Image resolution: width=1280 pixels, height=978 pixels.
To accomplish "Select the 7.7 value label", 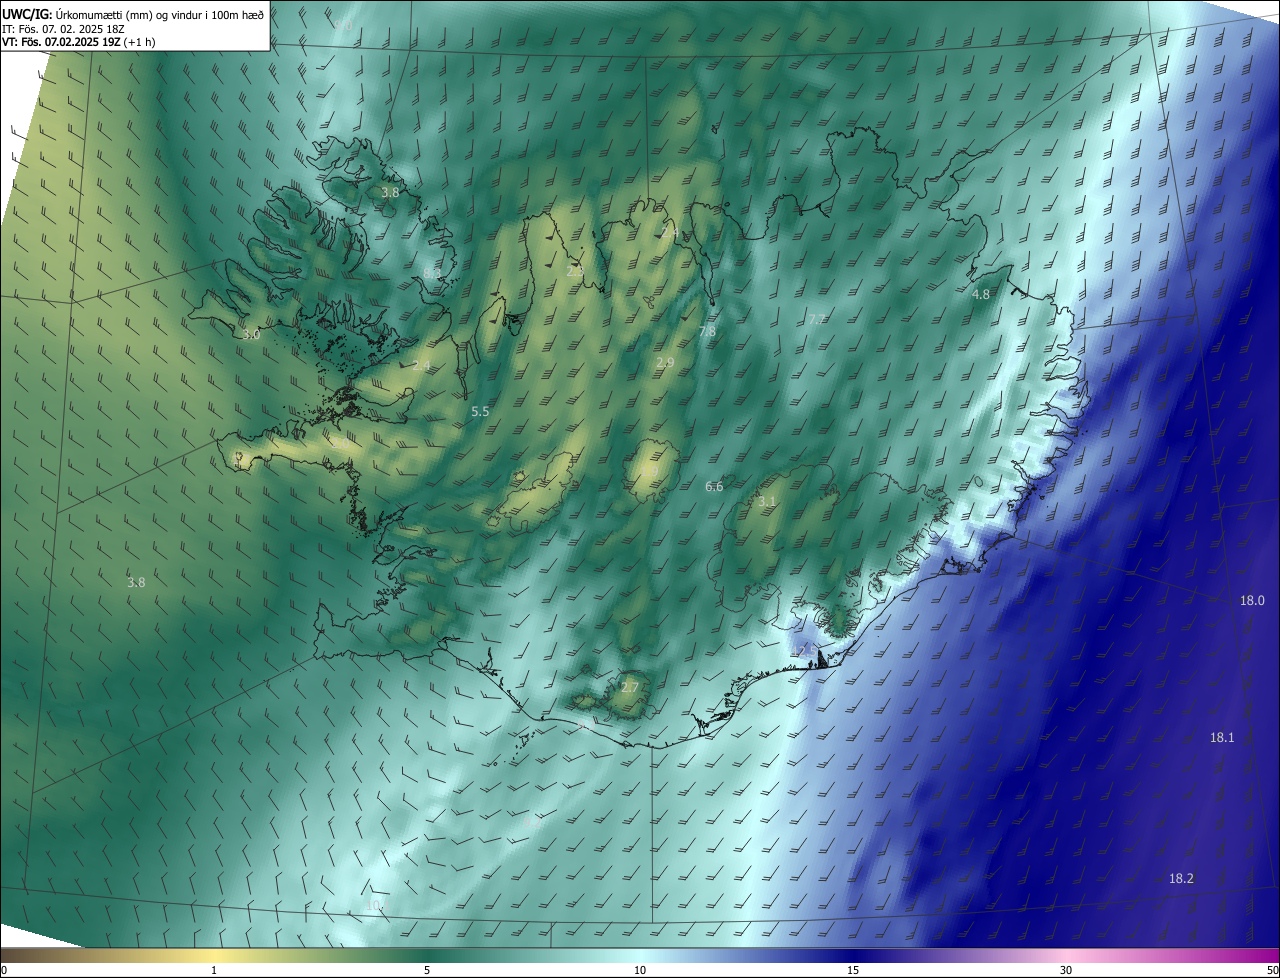I will (817, 319).
